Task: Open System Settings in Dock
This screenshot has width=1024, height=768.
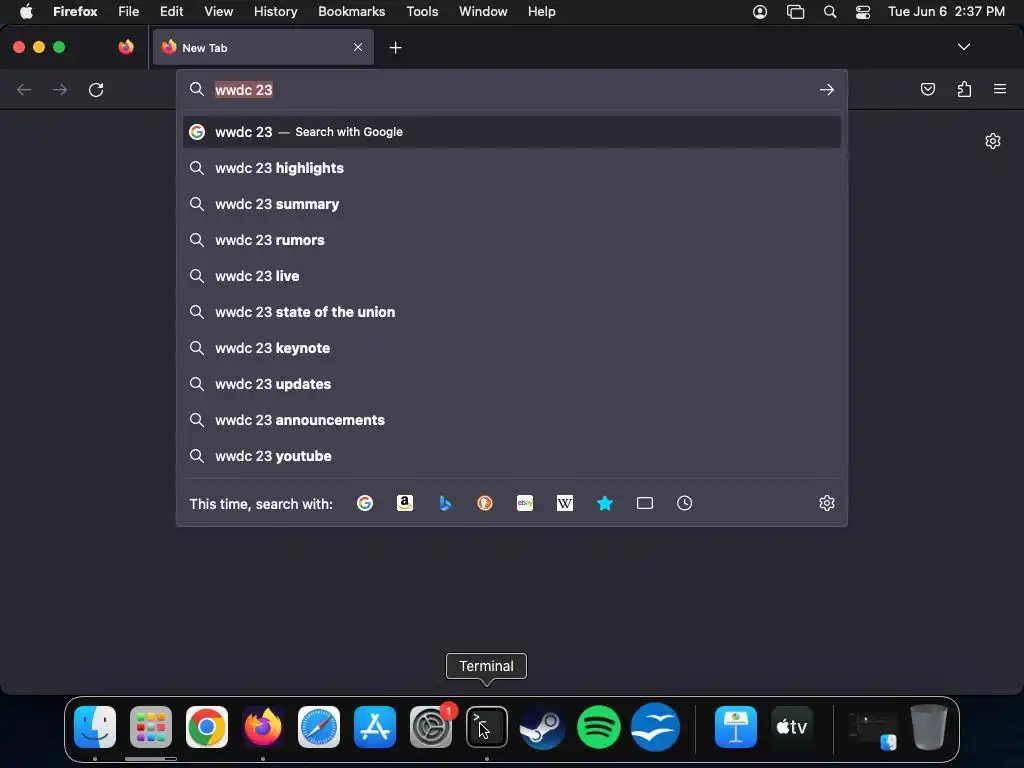Action: tap(431, 726)
